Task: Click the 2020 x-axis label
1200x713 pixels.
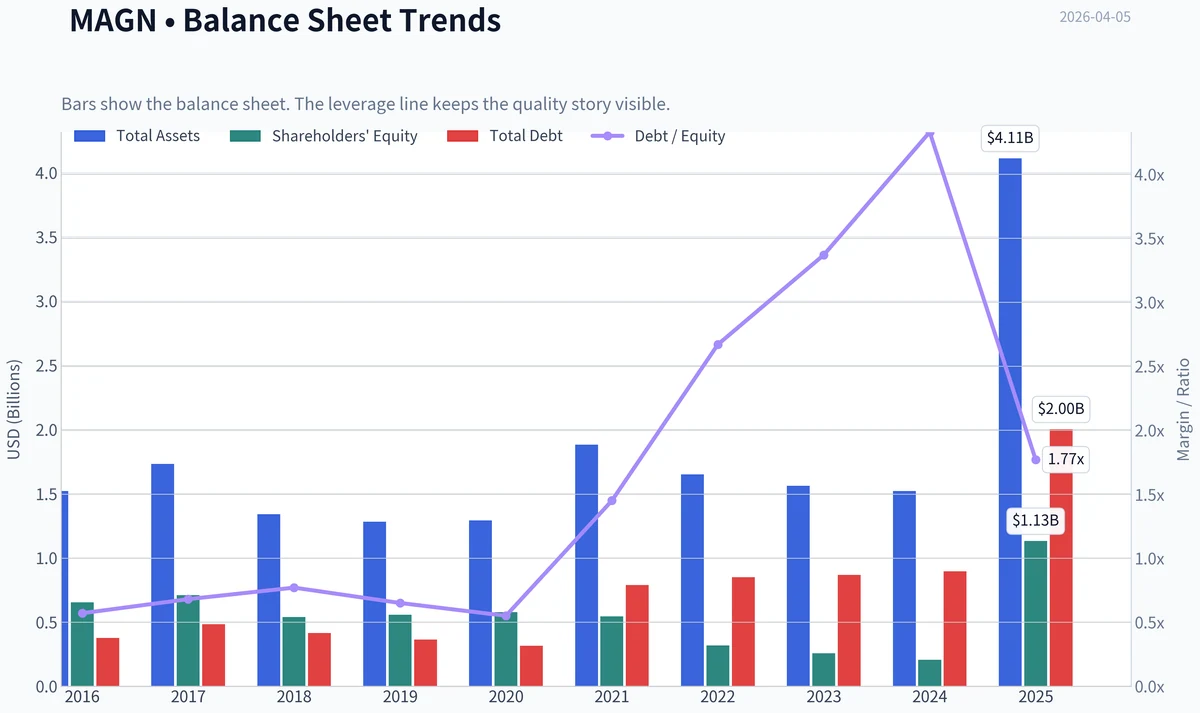Action: coord(506,698)
